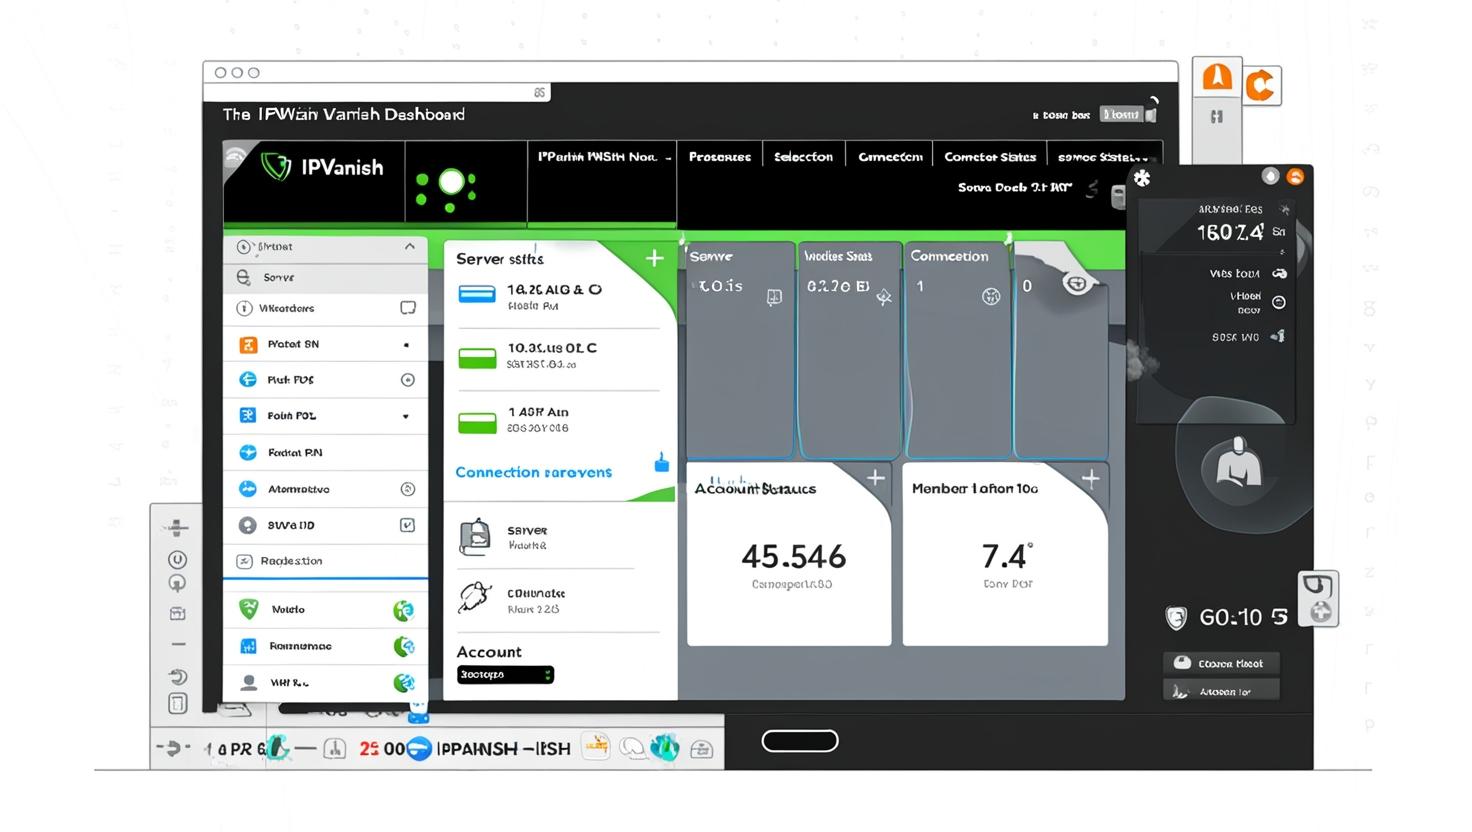Click the 7.4 member value
This screenshot has width=1472, height=832.
tap(1006, 556)
